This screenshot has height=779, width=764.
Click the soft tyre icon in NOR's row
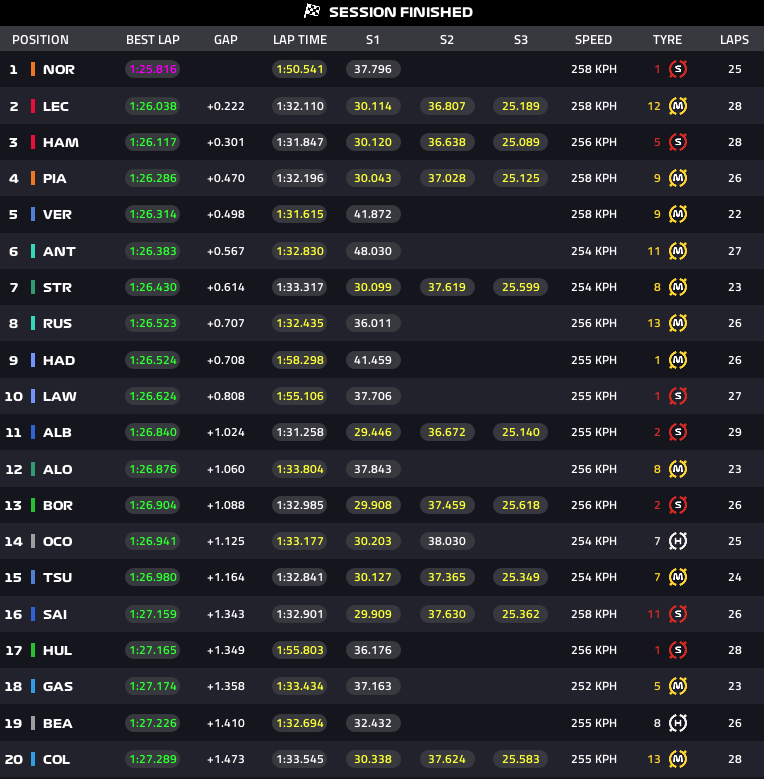pos(678,69)
